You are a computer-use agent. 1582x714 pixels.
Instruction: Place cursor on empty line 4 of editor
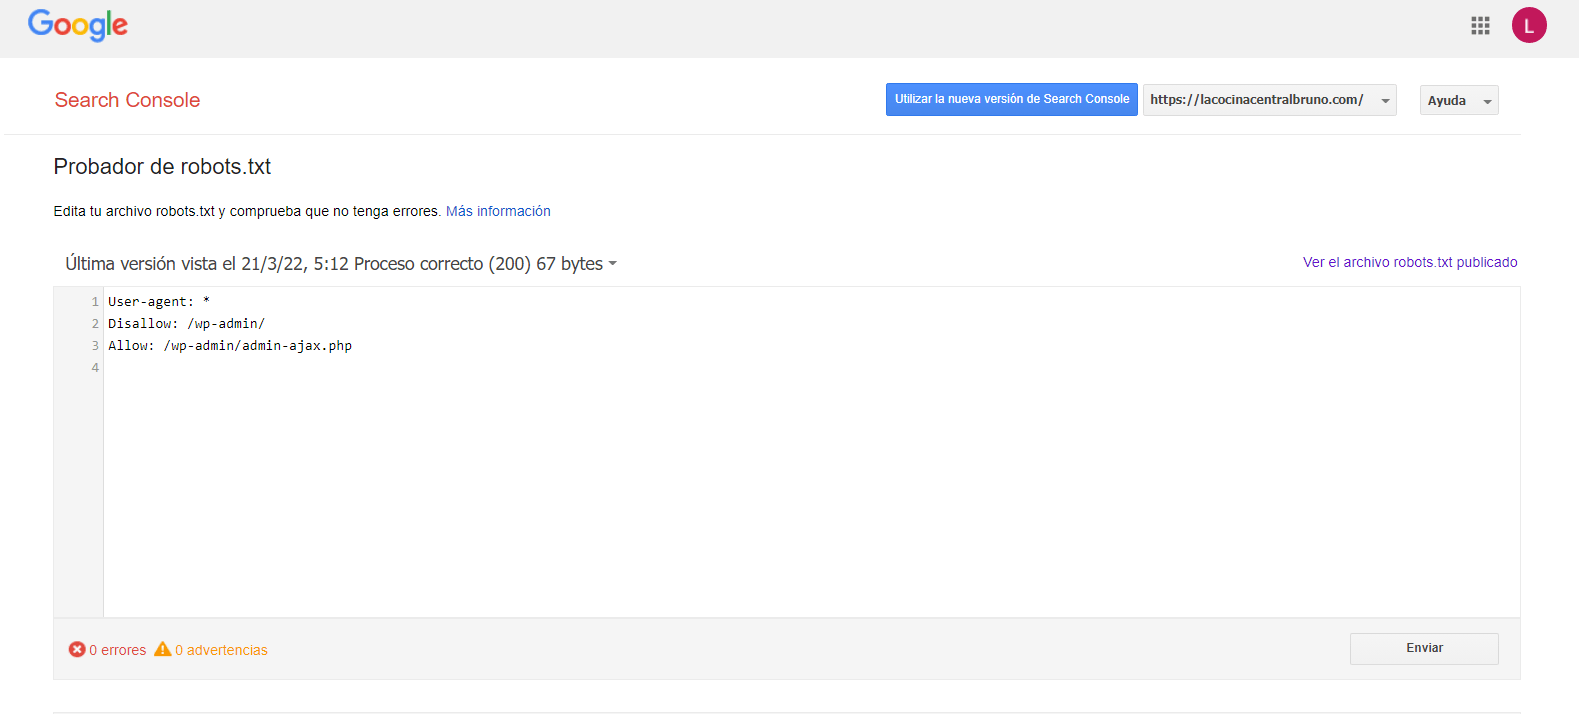click(x=811, y=367)
